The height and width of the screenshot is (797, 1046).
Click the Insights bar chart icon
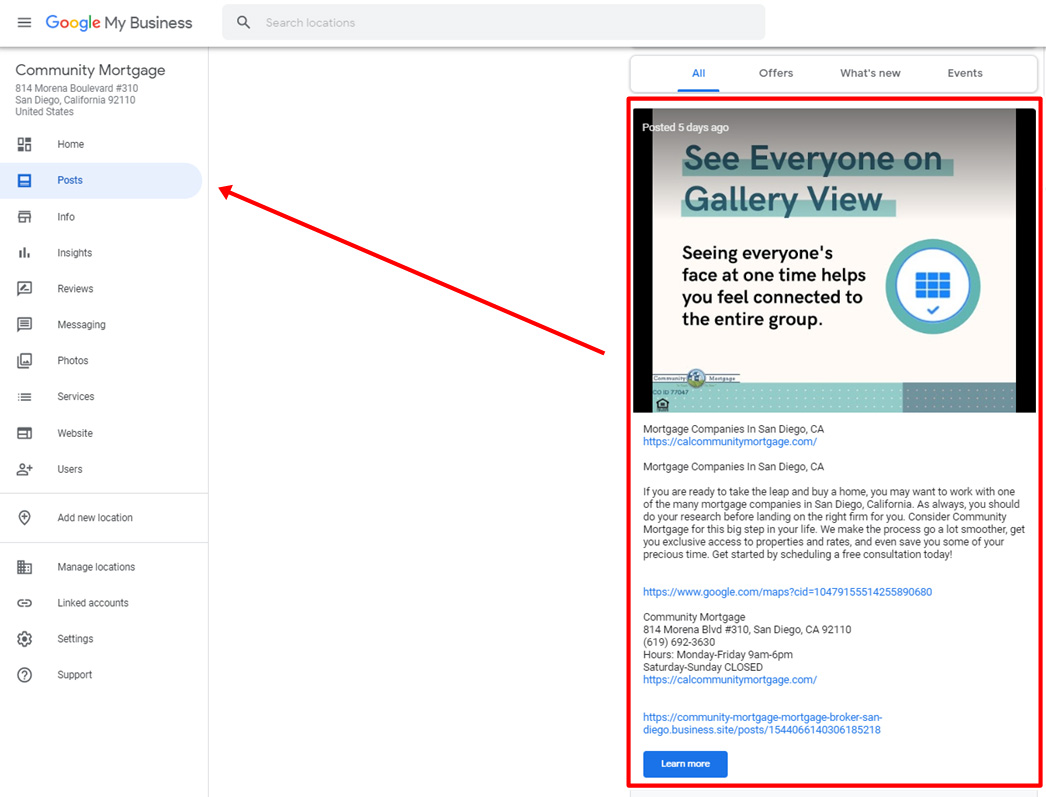(25, 253)
